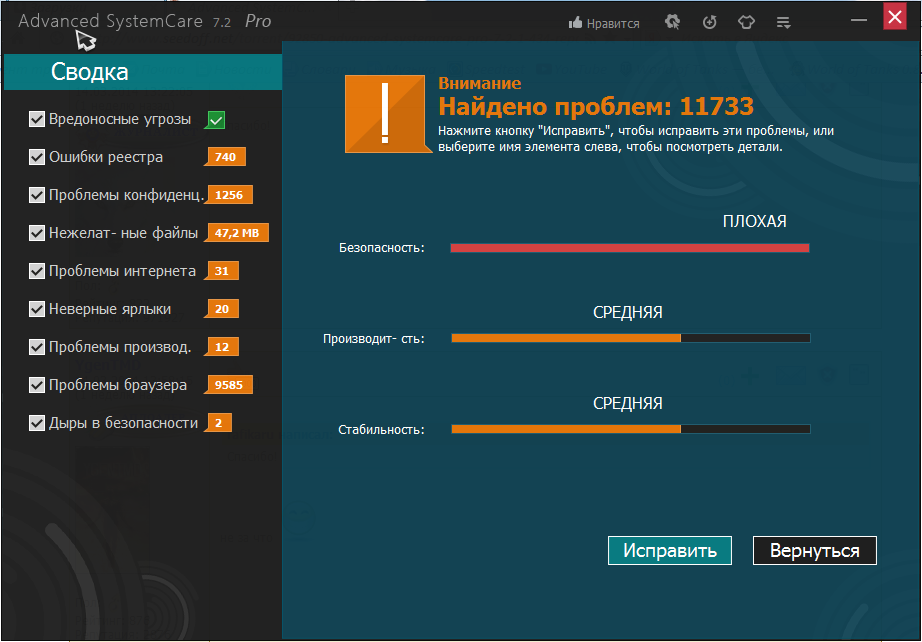Click the 12 badge for performance problems
This screenshot has height=642, width=922.
click(x=222, y=347)
